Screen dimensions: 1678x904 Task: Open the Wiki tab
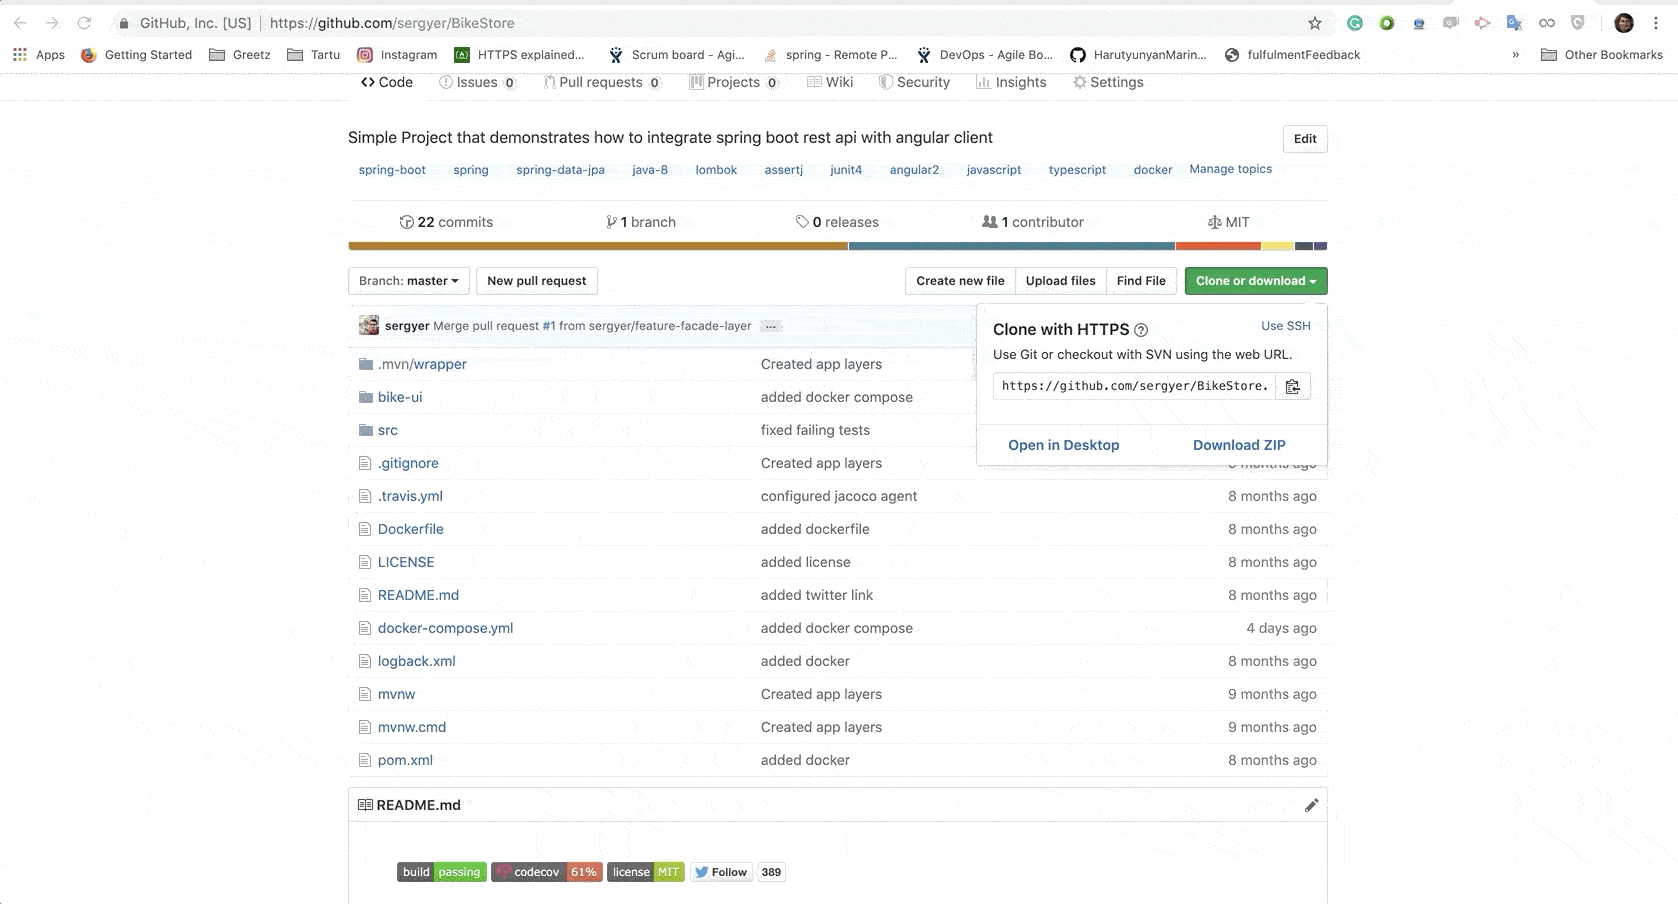830,82
